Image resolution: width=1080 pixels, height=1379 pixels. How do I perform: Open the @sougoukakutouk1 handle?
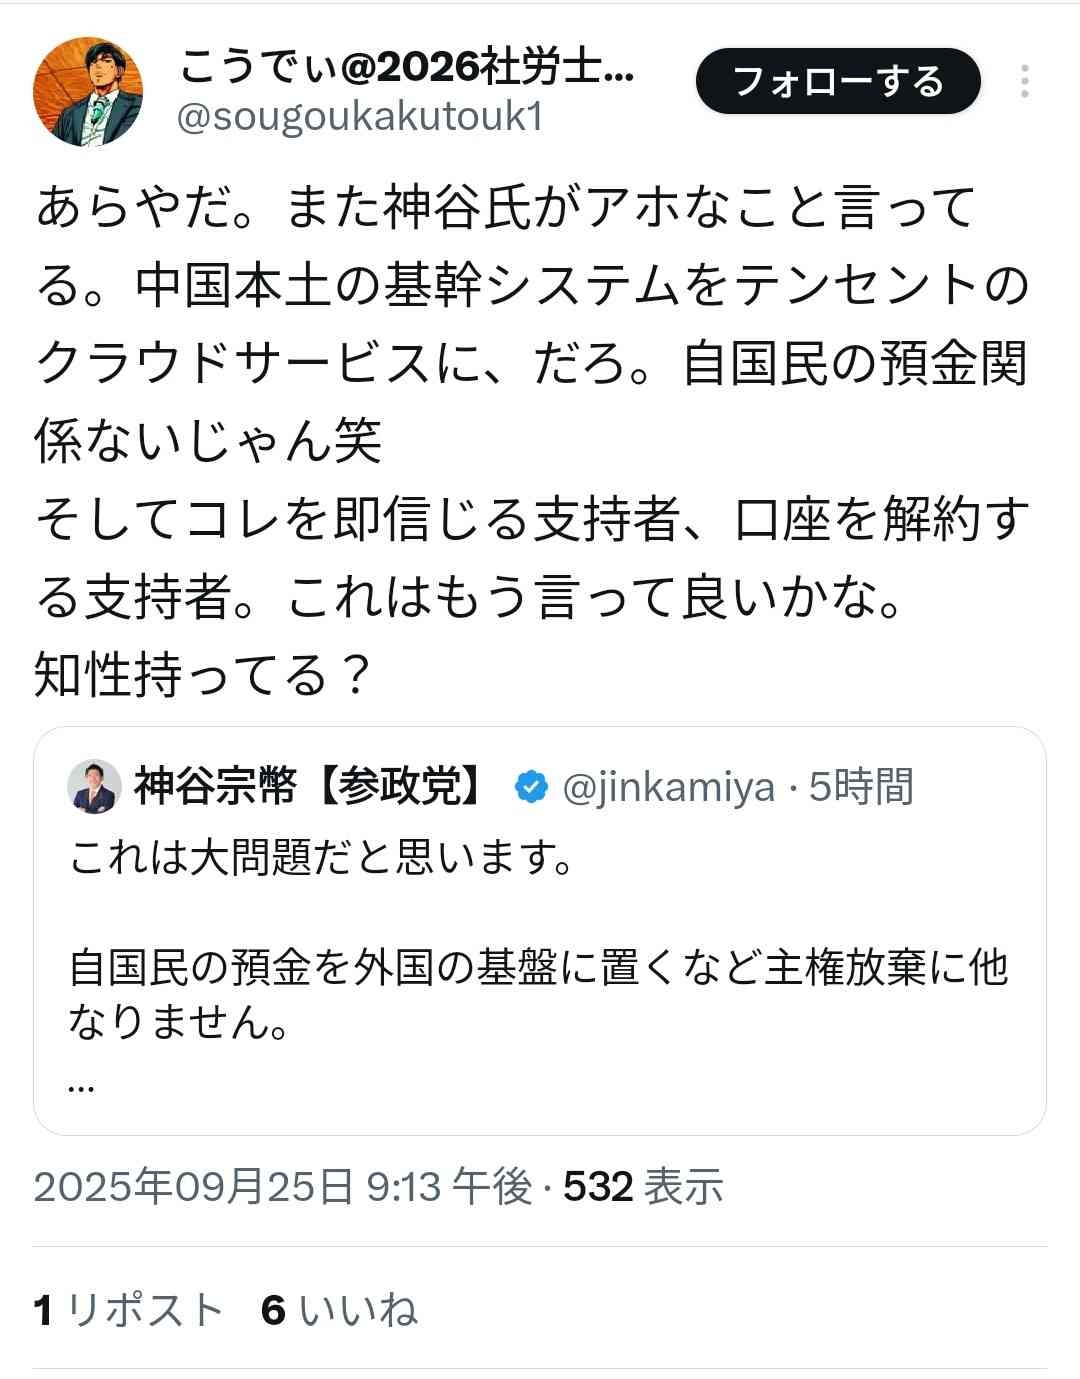360,117
